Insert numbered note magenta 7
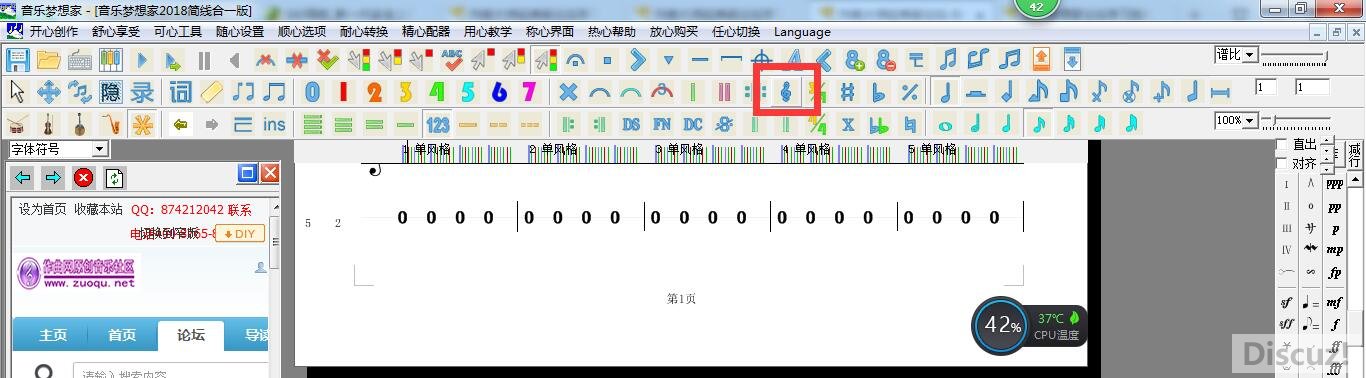 pos(529,92)
